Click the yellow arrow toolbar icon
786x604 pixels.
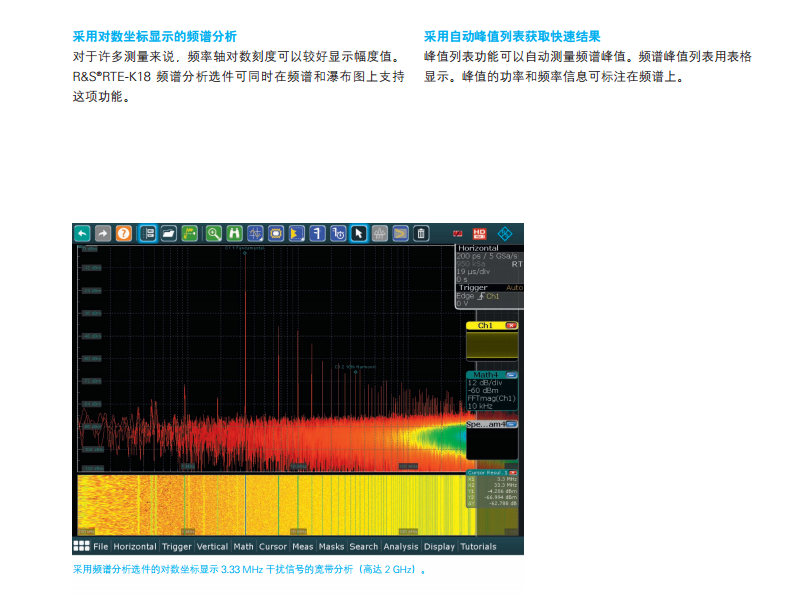401,234
